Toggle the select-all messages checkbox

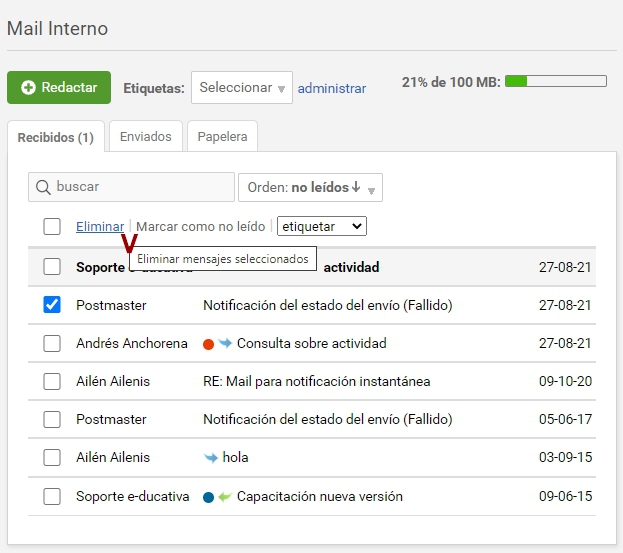click(52, 227)
